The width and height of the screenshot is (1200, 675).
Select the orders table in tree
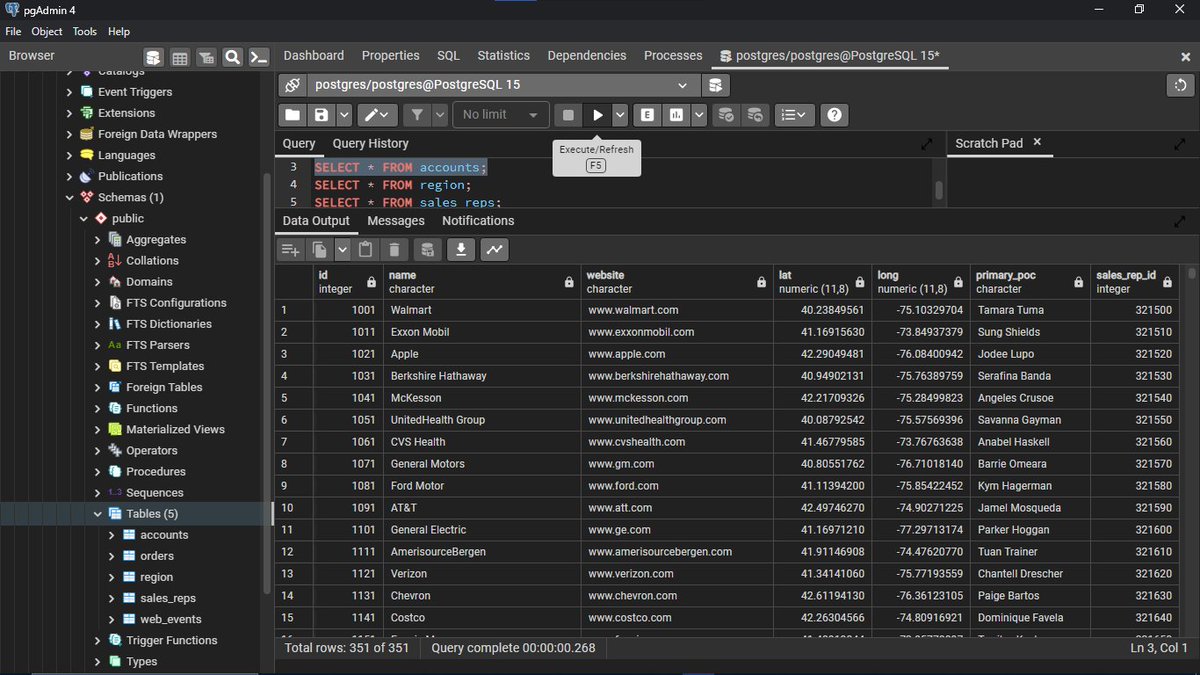[157, 556]
